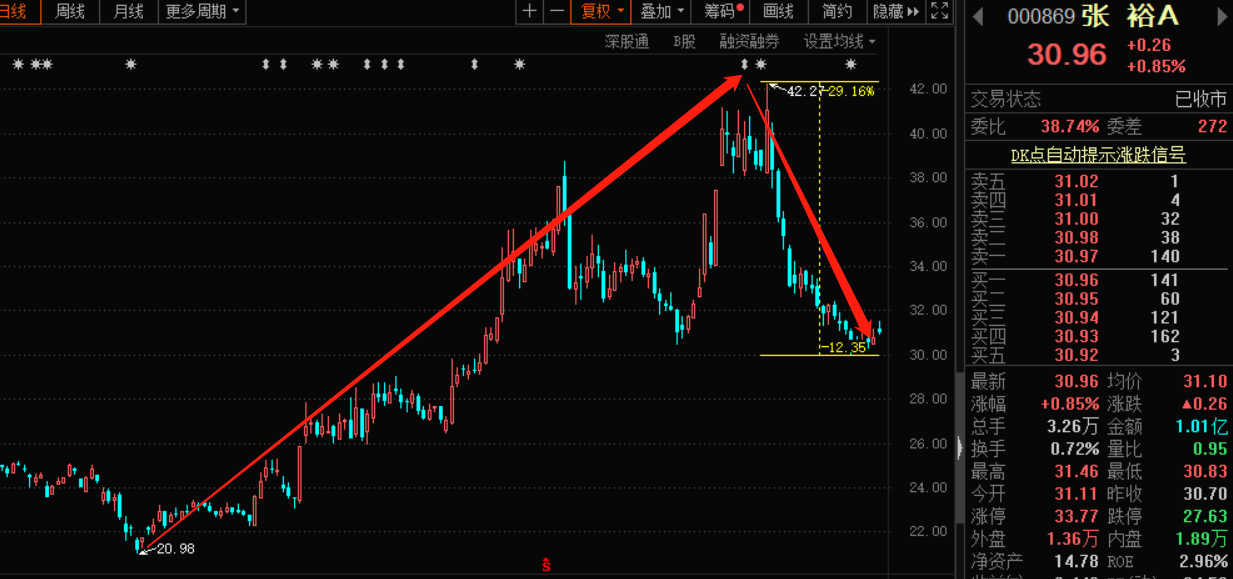Click 内盘 value 1.89万
Image resolution: width=1233 pixels, height=579 pixels.
(x=1200, y=539)
